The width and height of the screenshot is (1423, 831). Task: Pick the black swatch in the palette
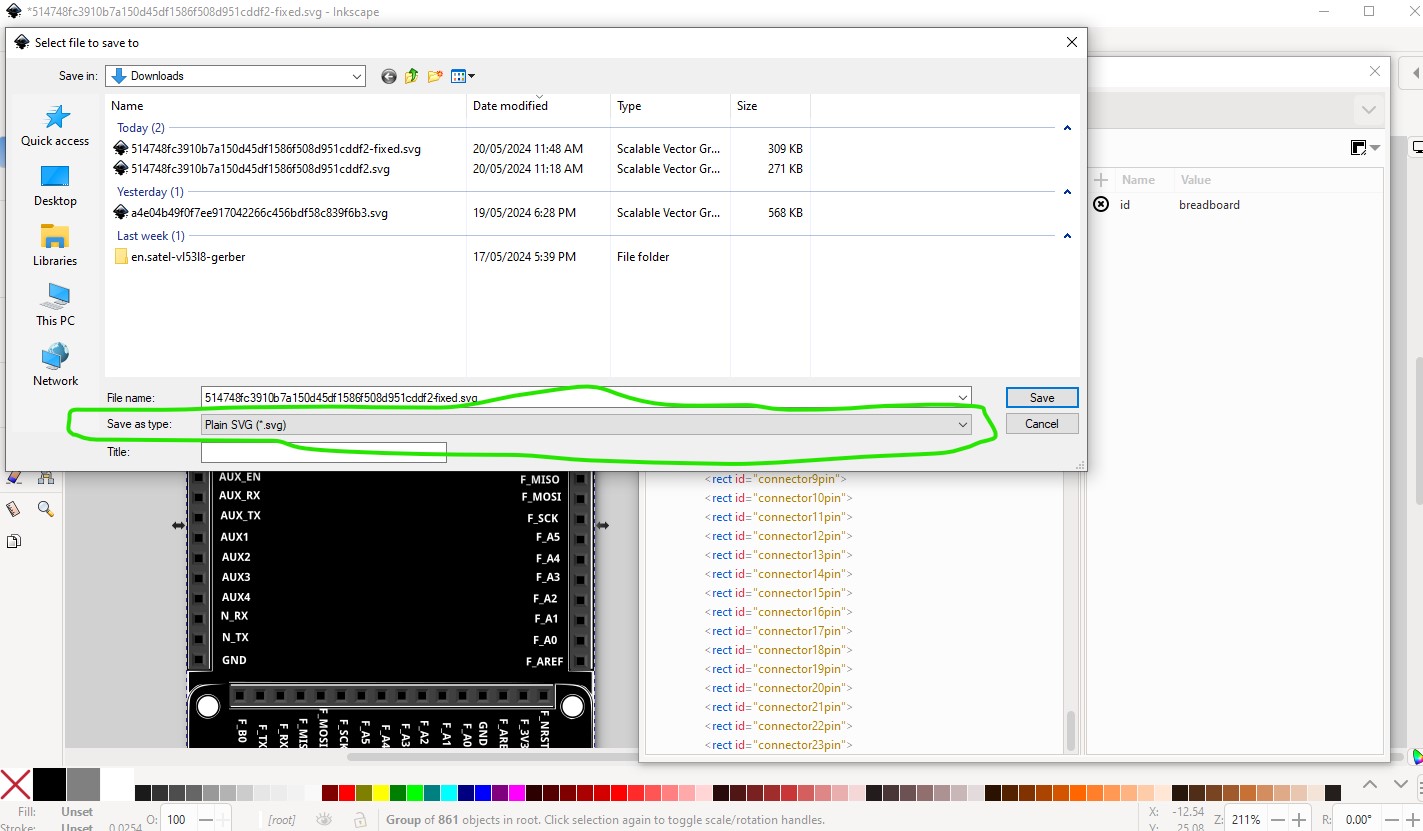(x=49, y=784)
